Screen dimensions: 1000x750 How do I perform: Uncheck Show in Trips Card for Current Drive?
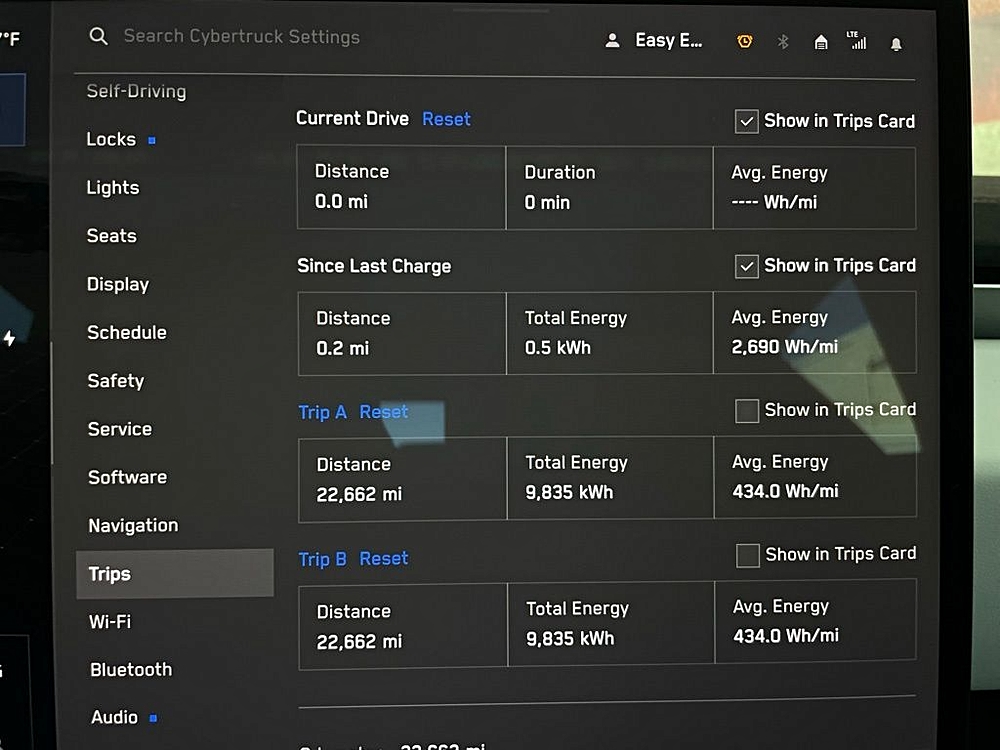coord(746,122)
